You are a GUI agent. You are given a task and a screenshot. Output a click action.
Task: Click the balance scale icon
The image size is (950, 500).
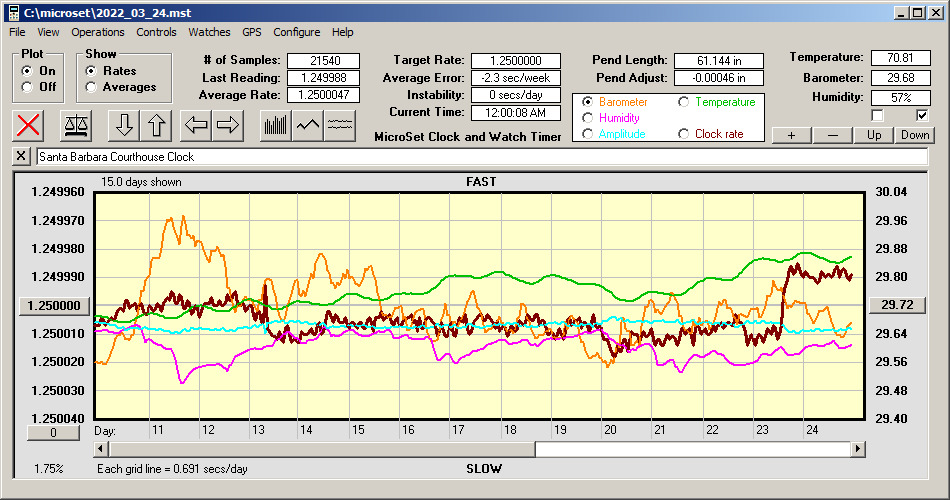click(75, 125)
